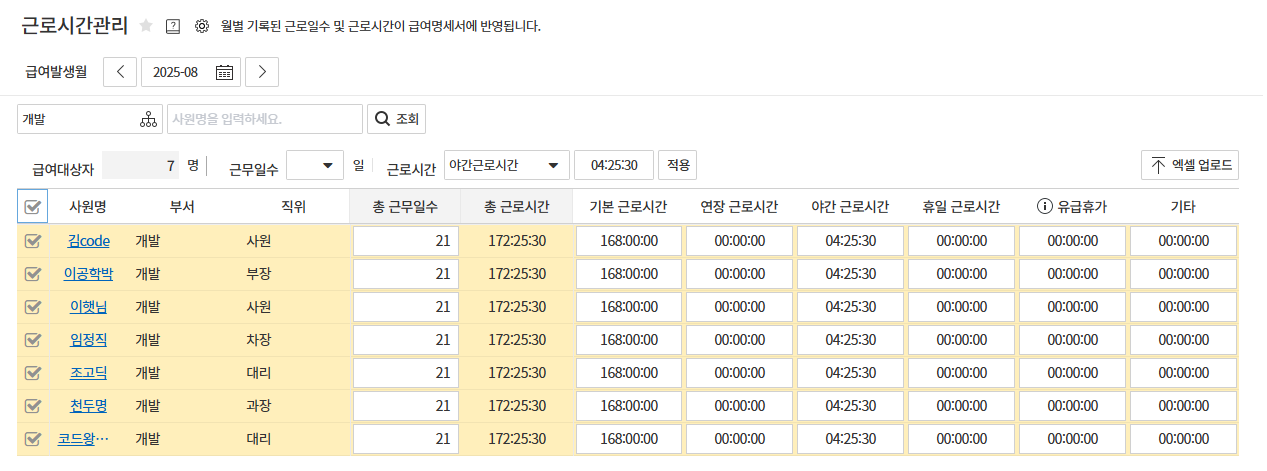Sort by 총 근무일수 column header
Image resolution: width=1267 pixels, height=471 pixels.
(405, 207)
